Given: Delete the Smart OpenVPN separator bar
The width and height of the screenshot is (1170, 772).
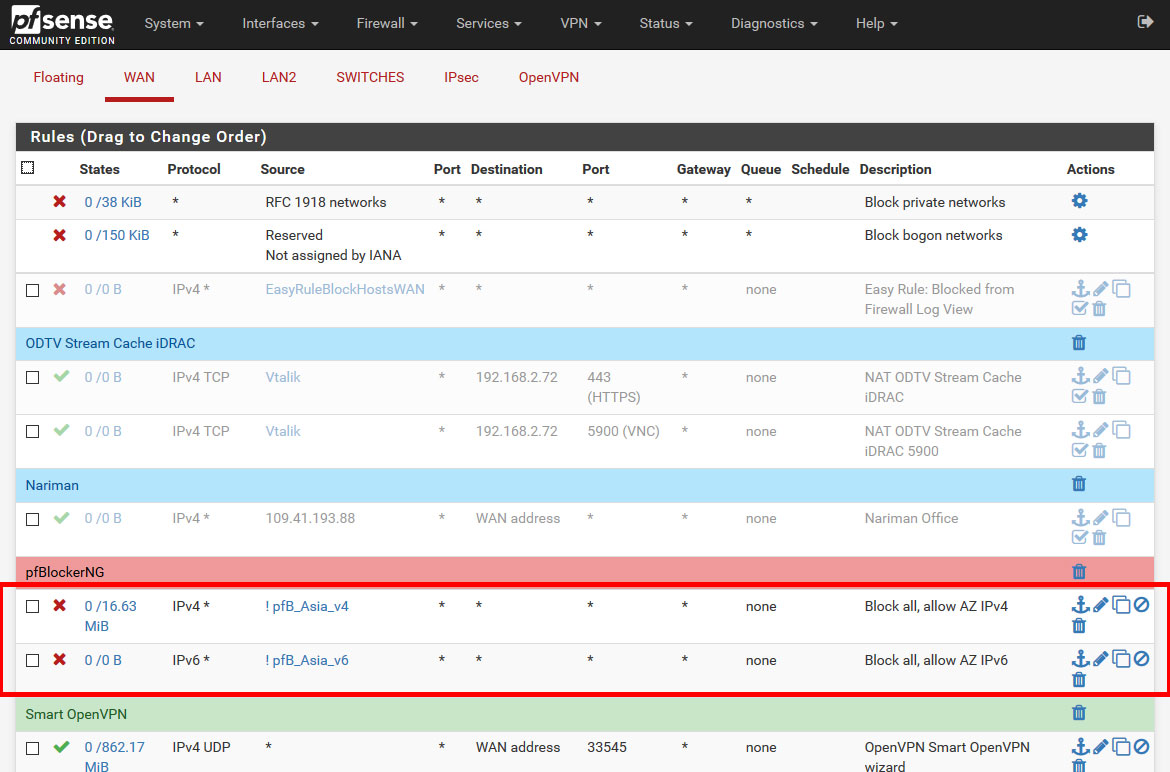Looking at the screenshot, I should tap(1079, 712).
